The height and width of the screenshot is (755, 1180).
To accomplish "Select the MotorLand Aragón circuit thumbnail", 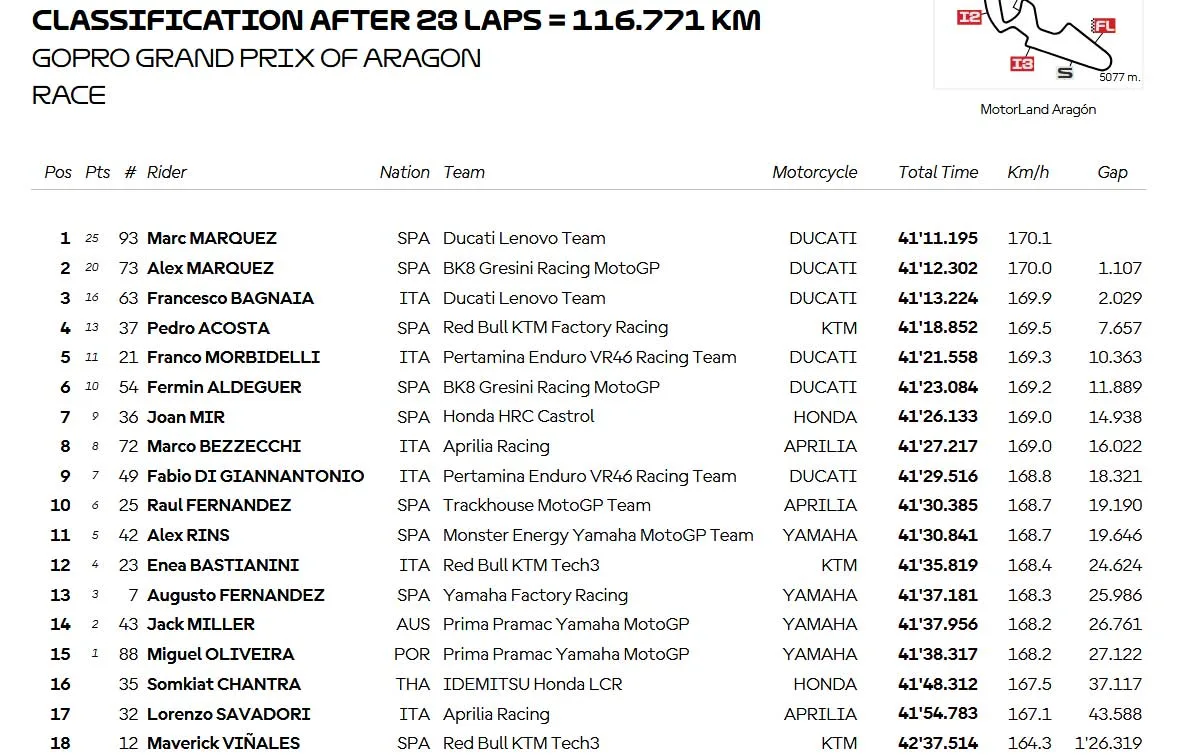I will coord(1038,44).
